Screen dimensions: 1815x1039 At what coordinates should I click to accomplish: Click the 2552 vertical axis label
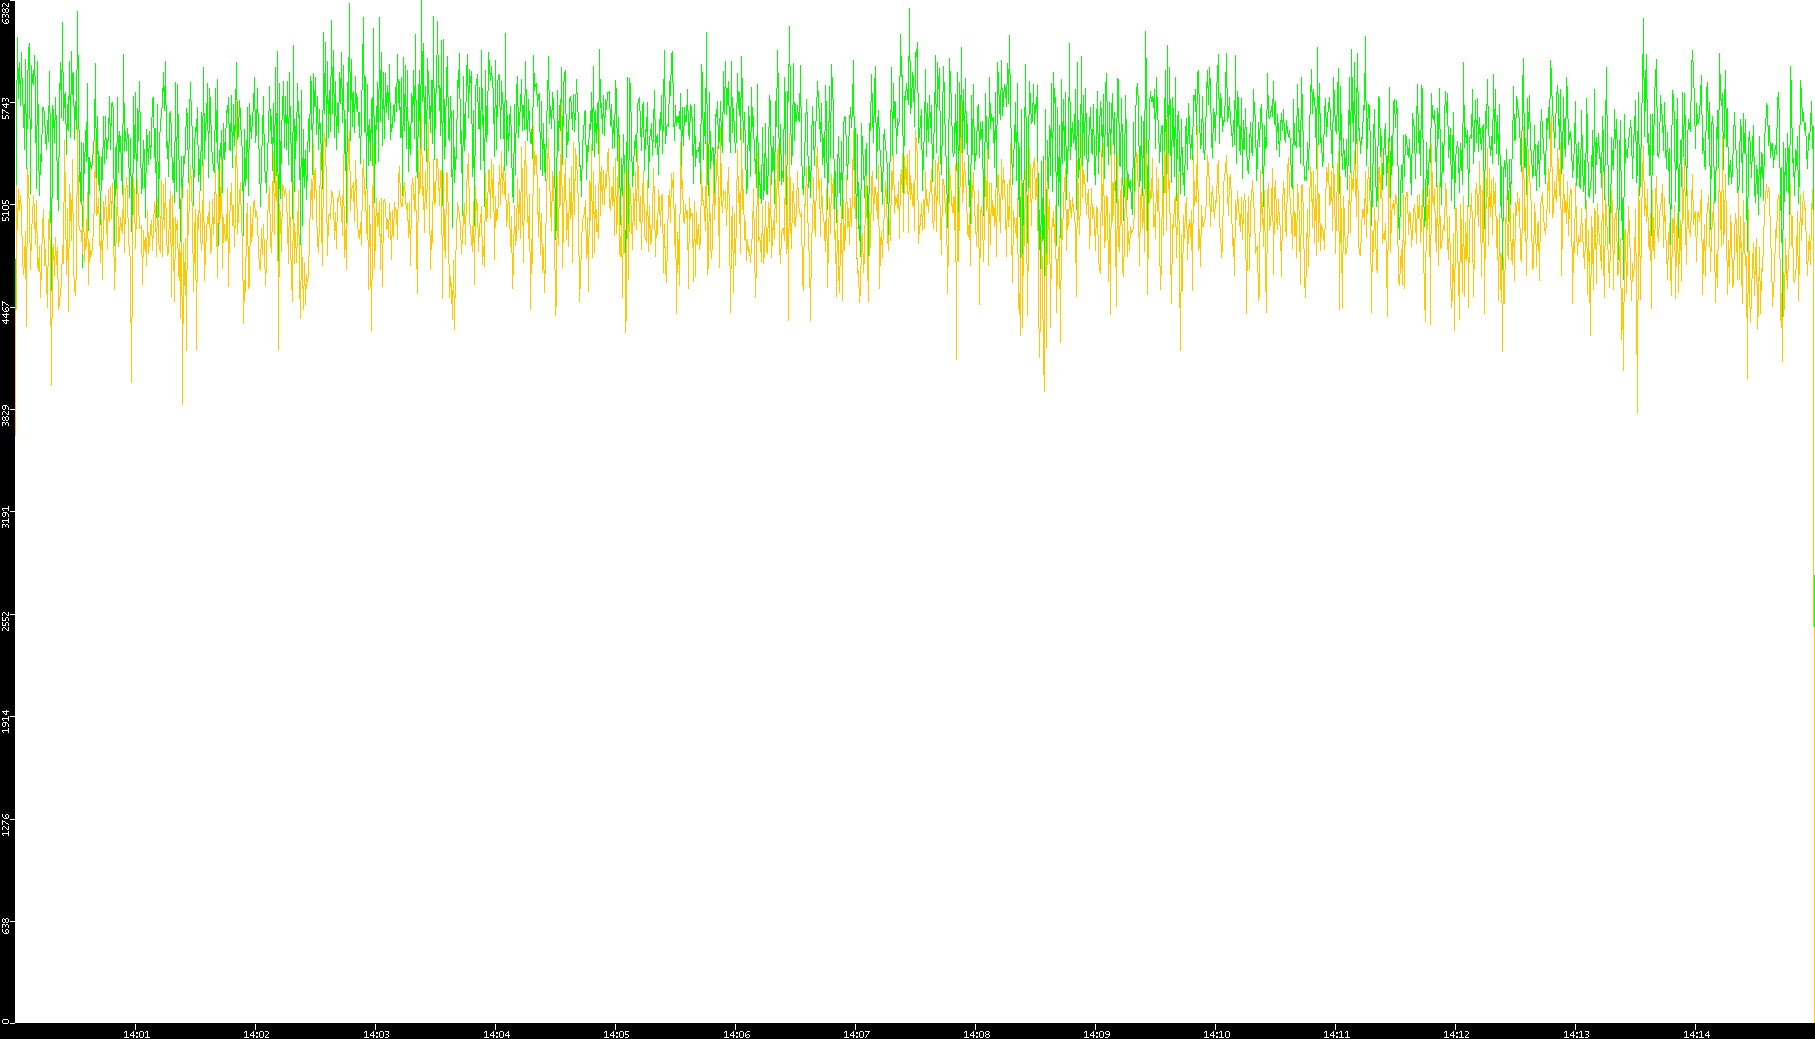click(6, 620)
